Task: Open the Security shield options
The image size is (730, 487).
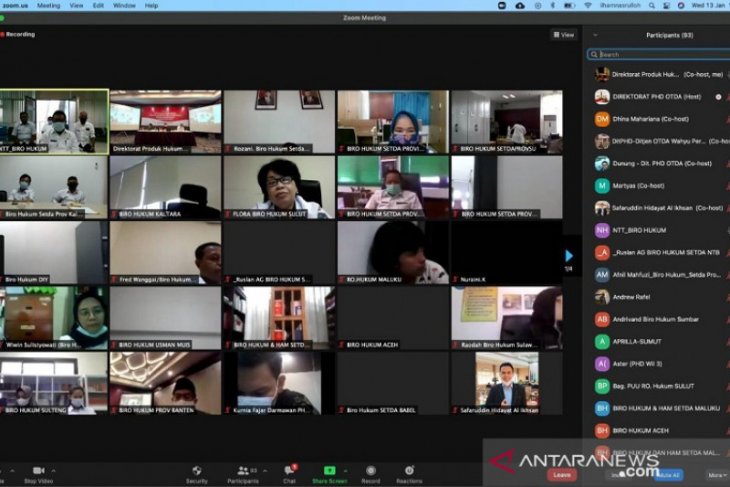Action: [x=197, y=471]
